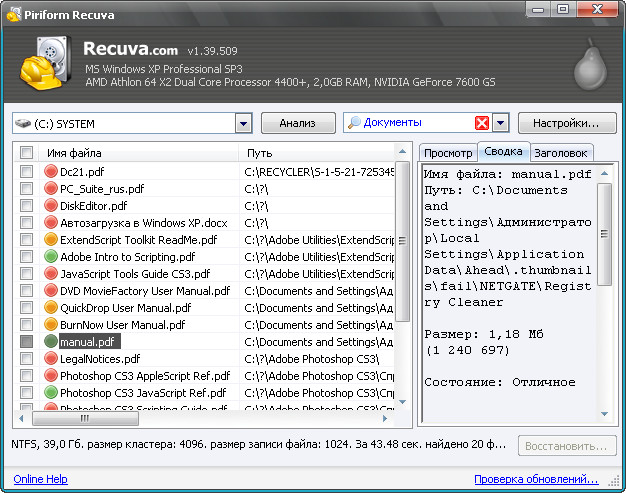Check the box for Dc21.pdf
Image resolution: width=626 pixels, height=493 pixels.
click(x=26, y=172)
